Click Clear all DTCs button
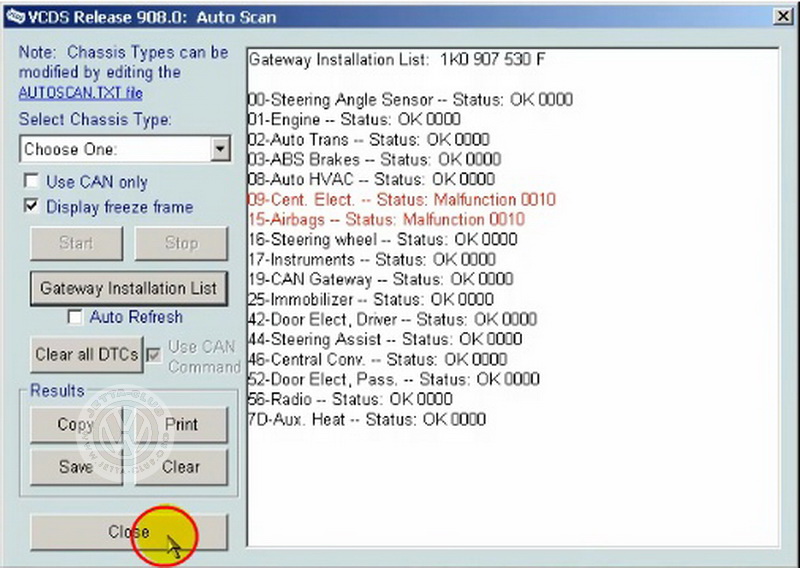Viewport: 800px width, 568px height. click(x=86, y=354)
